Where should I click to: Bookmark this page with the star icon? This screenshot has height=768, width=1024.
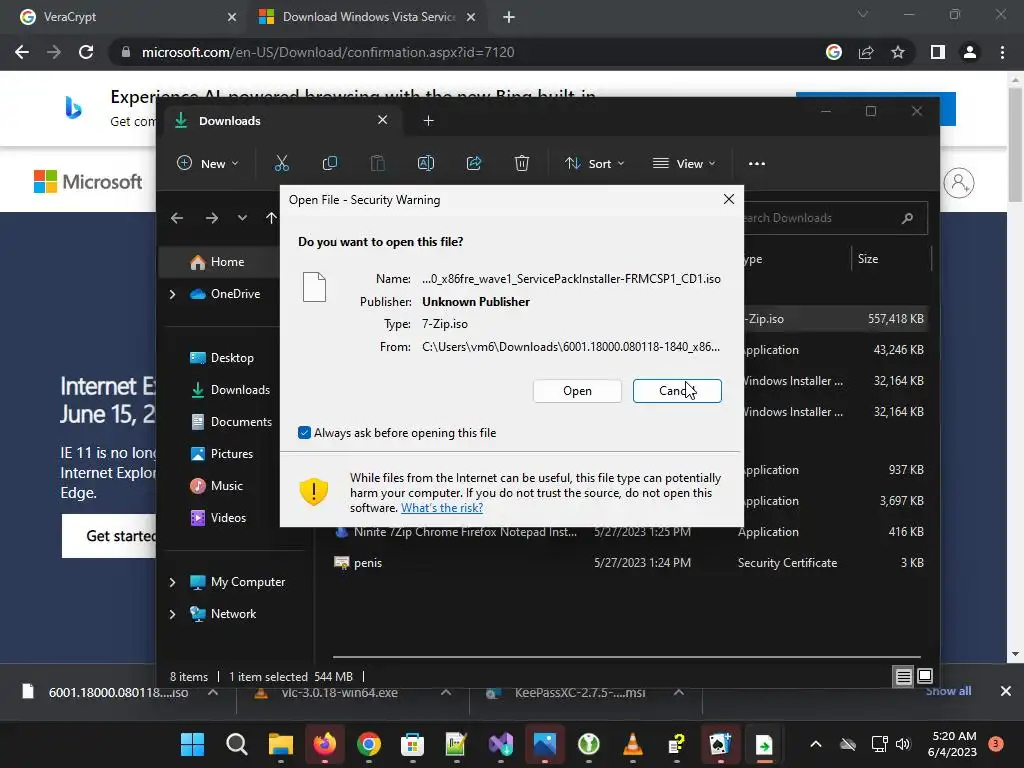pos(898,52)
